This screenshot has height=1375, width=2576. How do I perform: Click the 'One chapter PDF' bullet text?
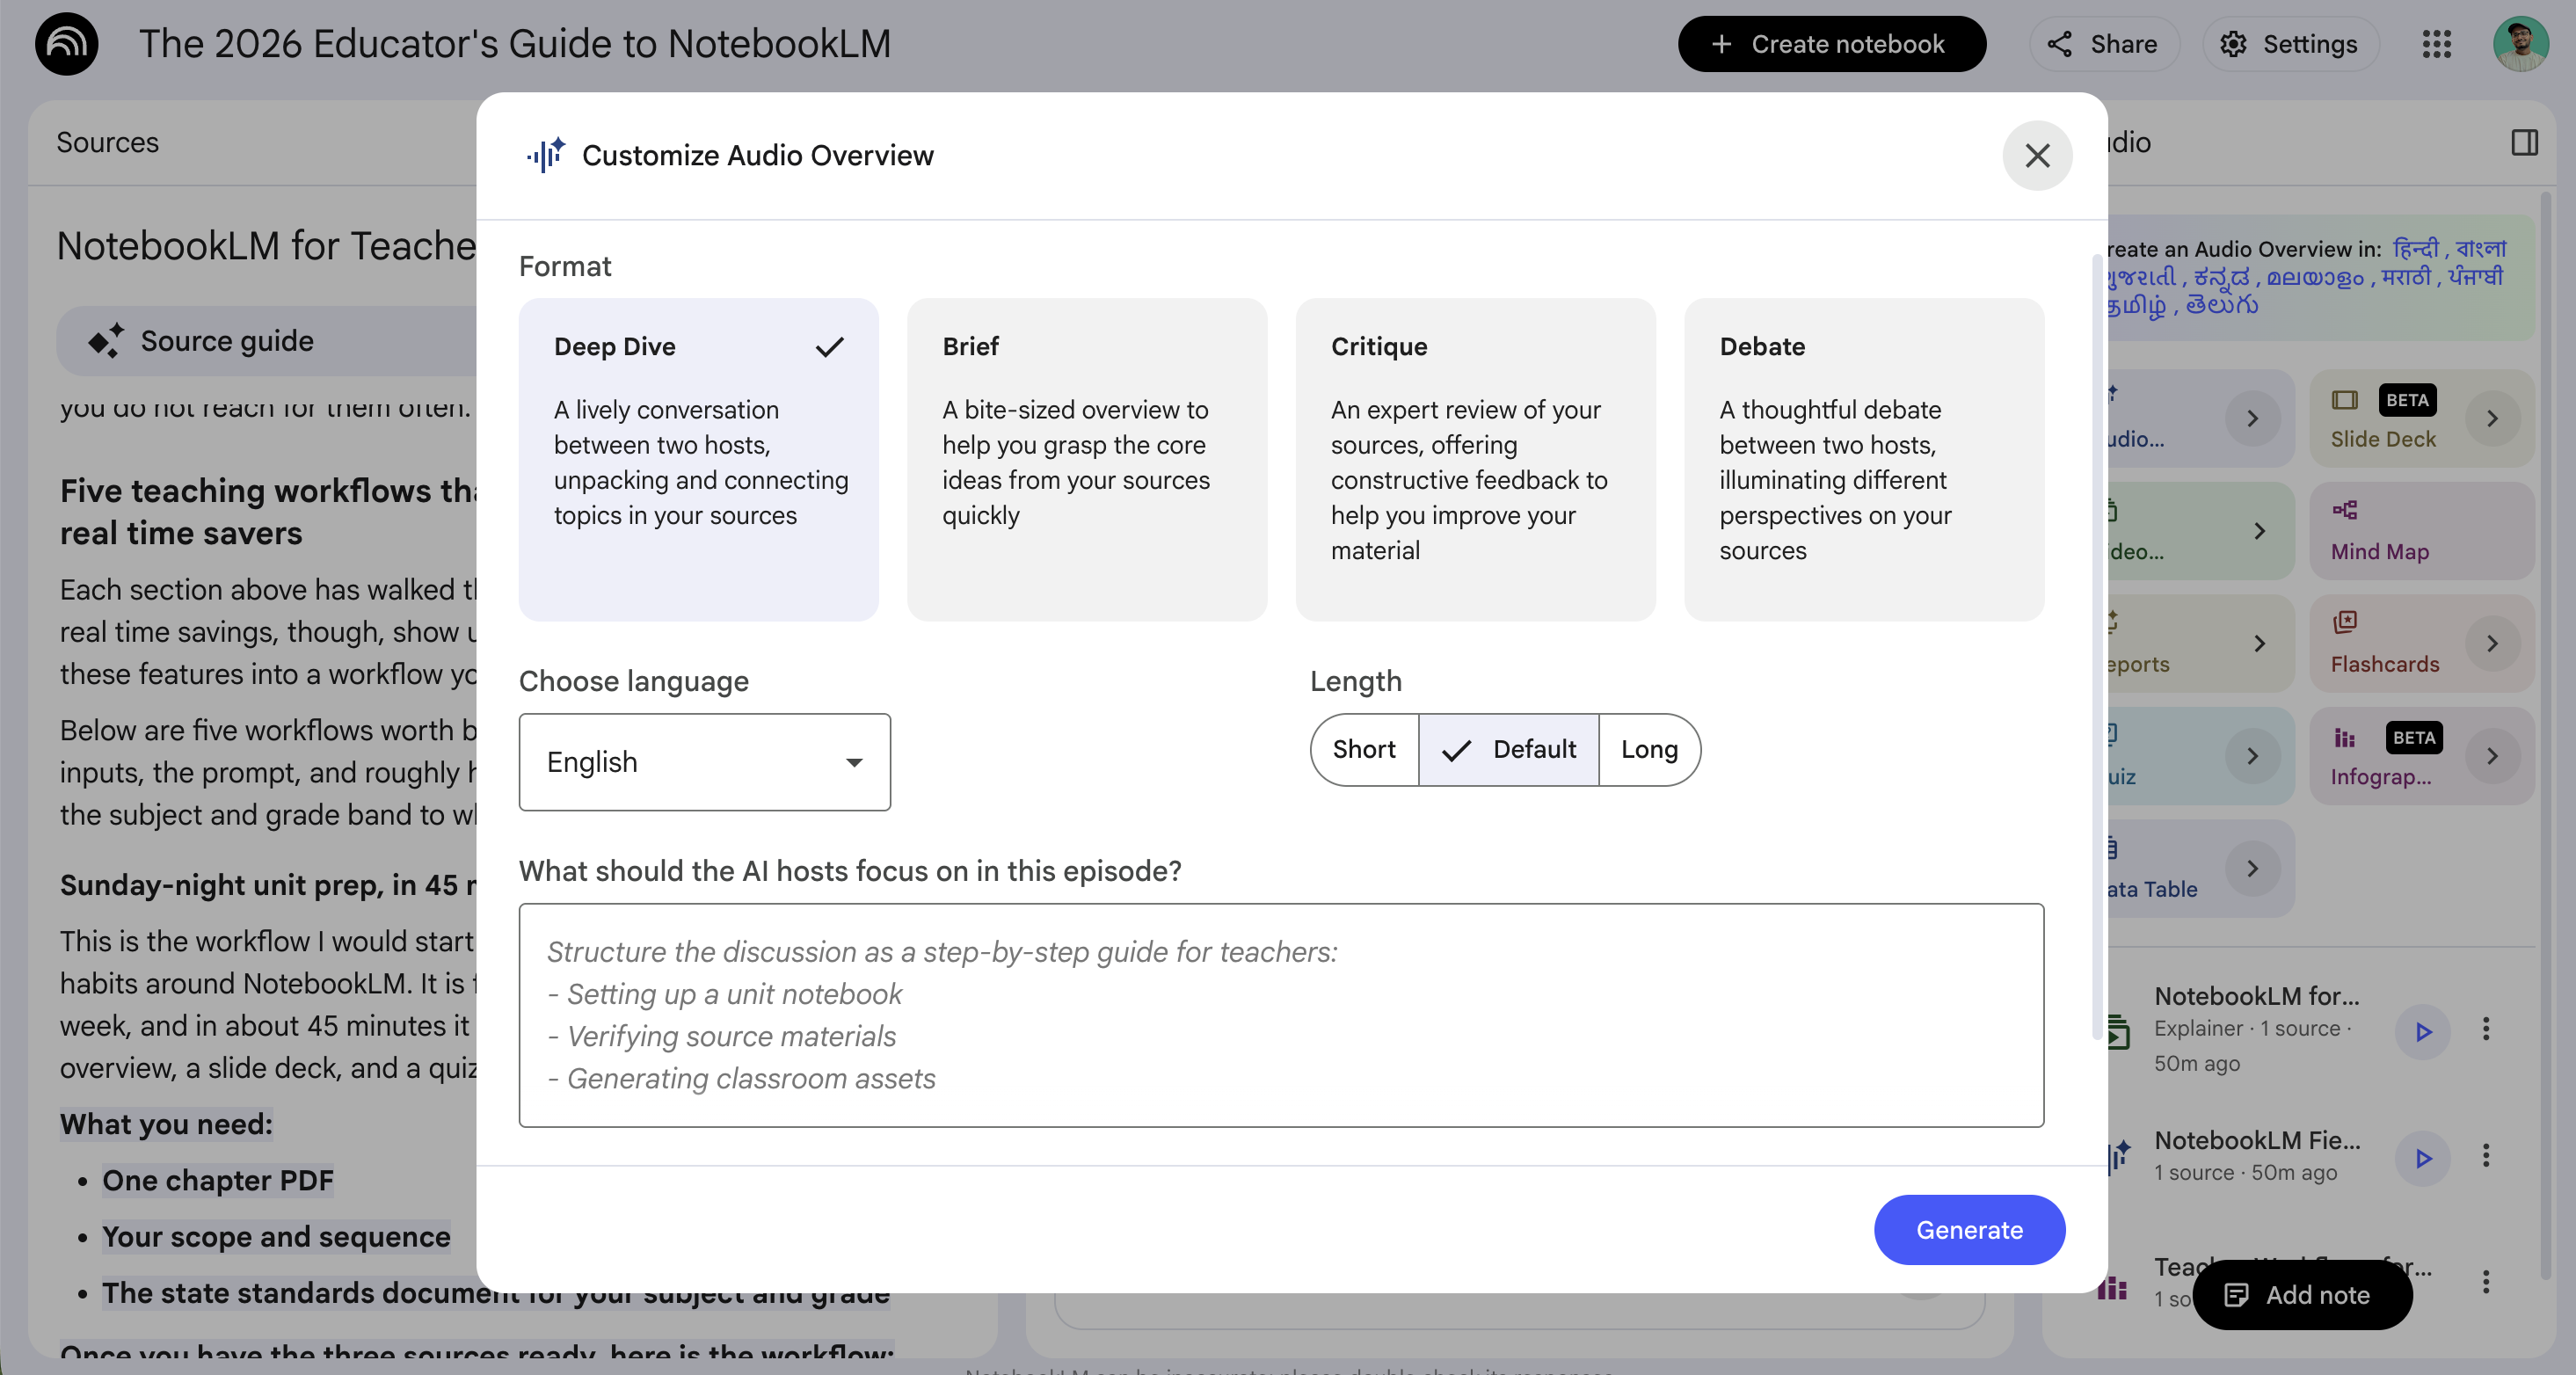(218, 1180)
